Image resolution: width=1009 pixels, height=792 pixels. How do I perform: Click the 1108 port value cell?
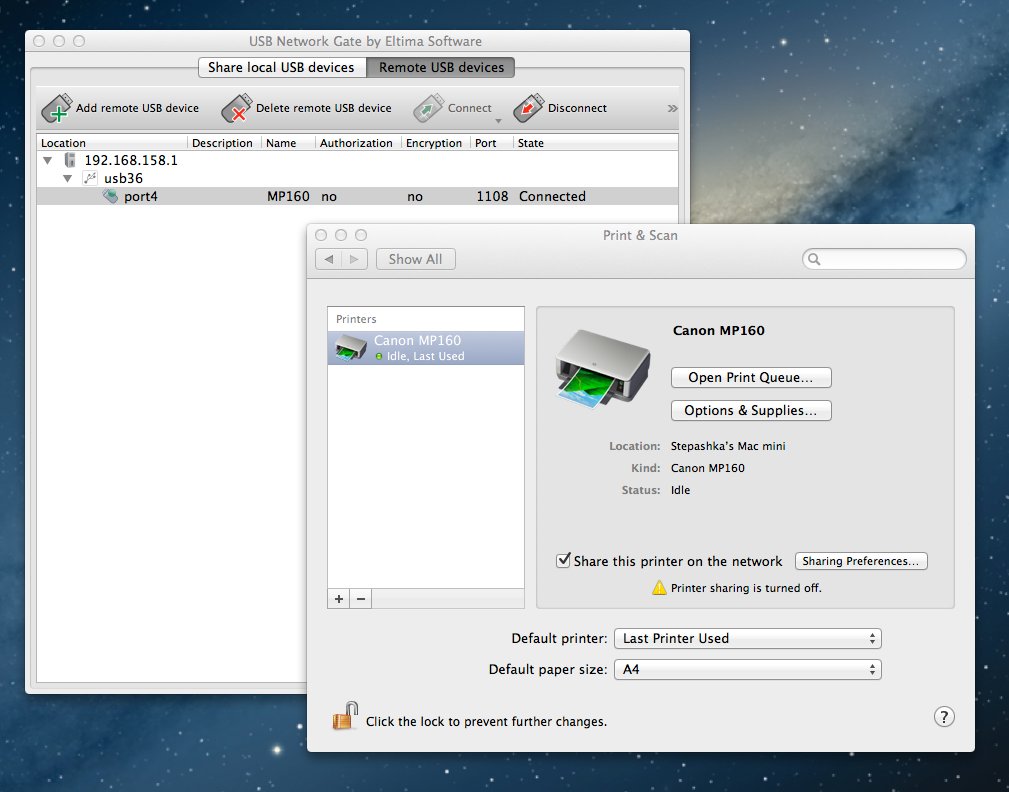[492, 196]
